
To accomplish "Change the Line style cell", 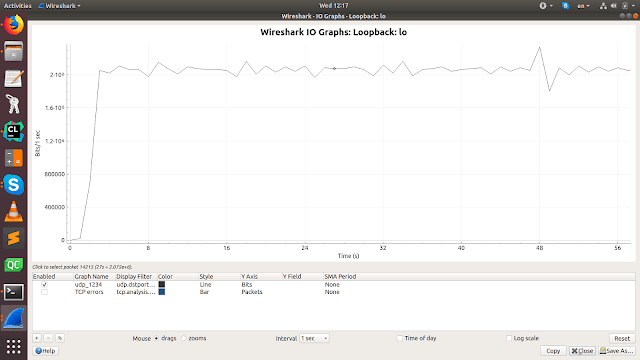I will point(205,284).
